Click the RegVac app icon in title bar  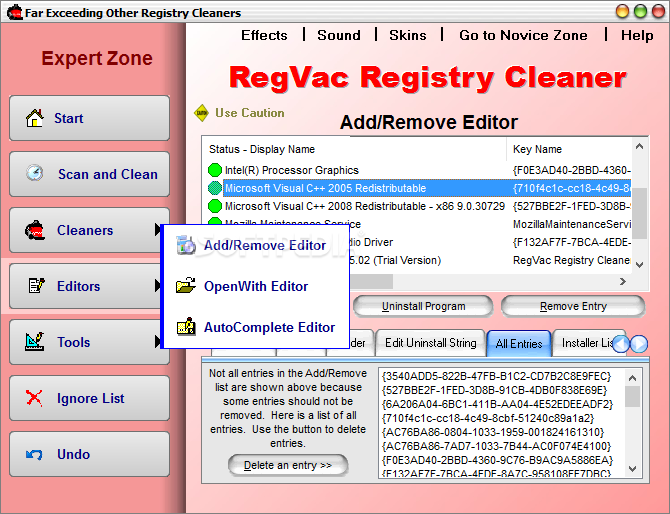point(15,12)
